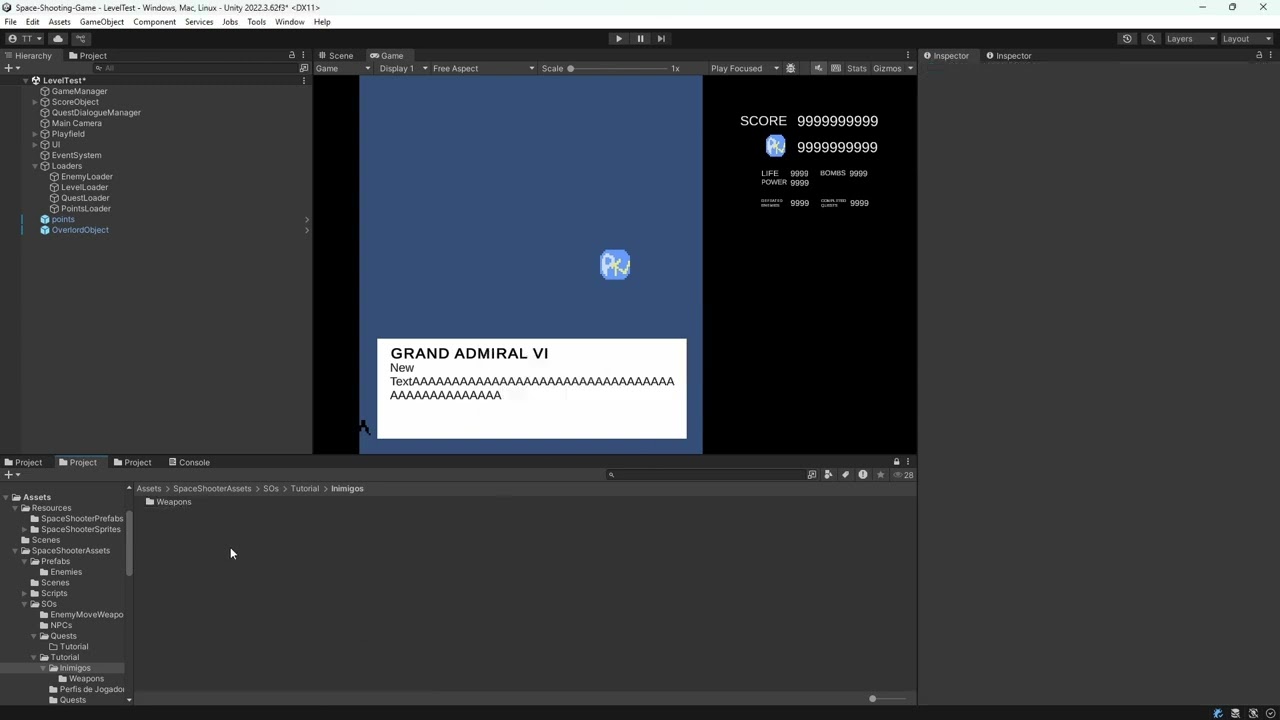Select the points prefab object

click(62, 220)
